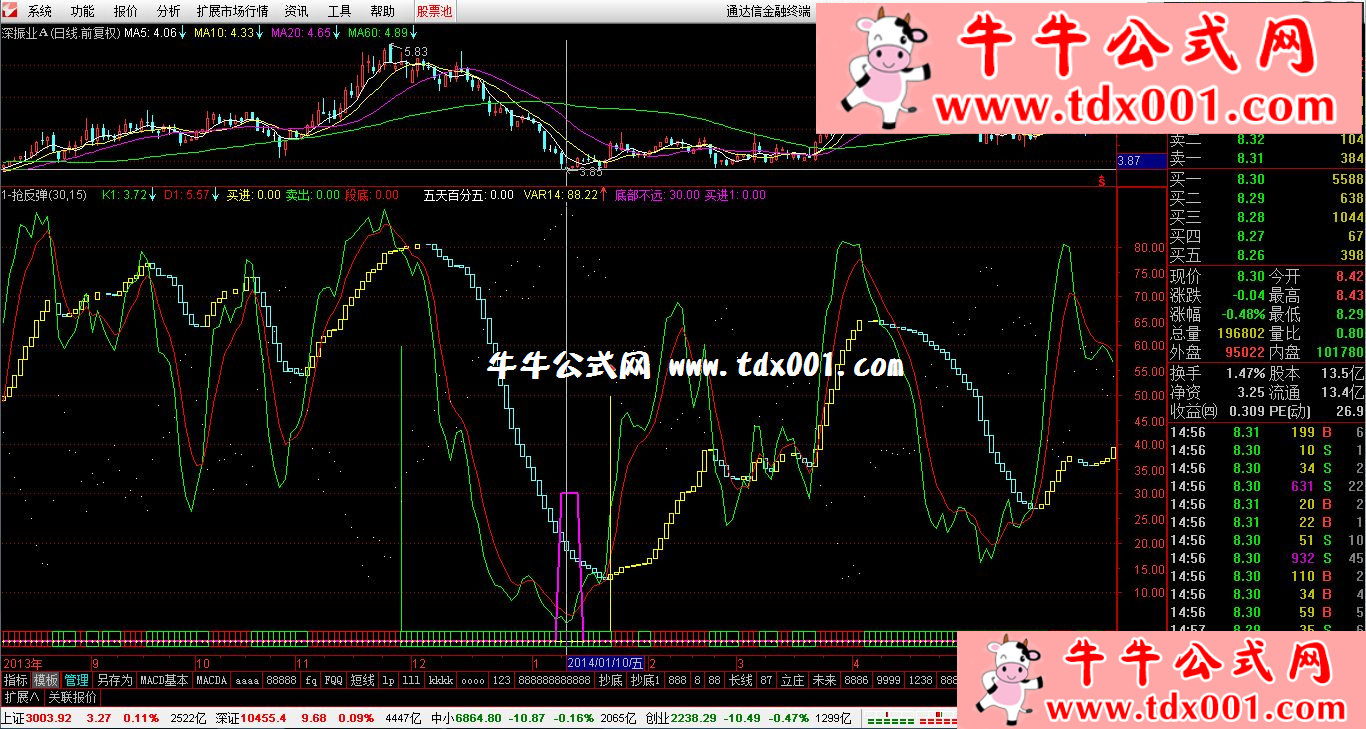Image resolution: width=1366 pixels, height=729 pixels.
Task: Click the MA60: 4.89 indicator label
Action: (x=378, y=33)
